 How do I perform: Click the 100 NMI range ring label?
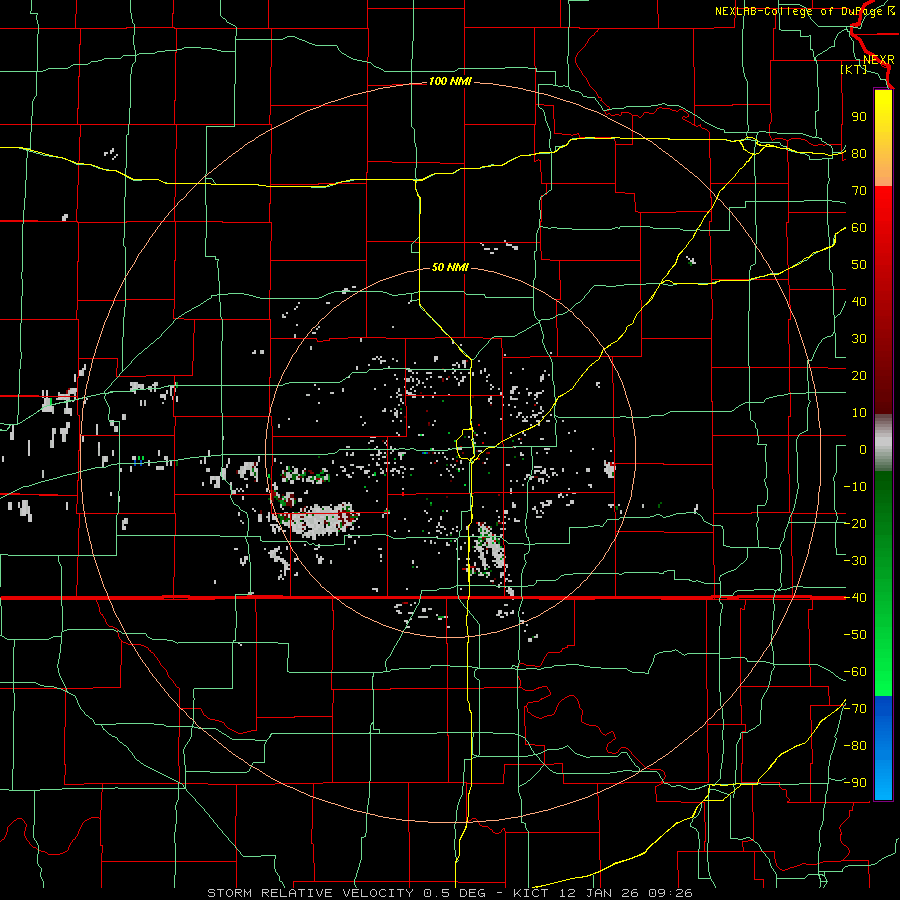pyautogui.click(x=450, y=82)
